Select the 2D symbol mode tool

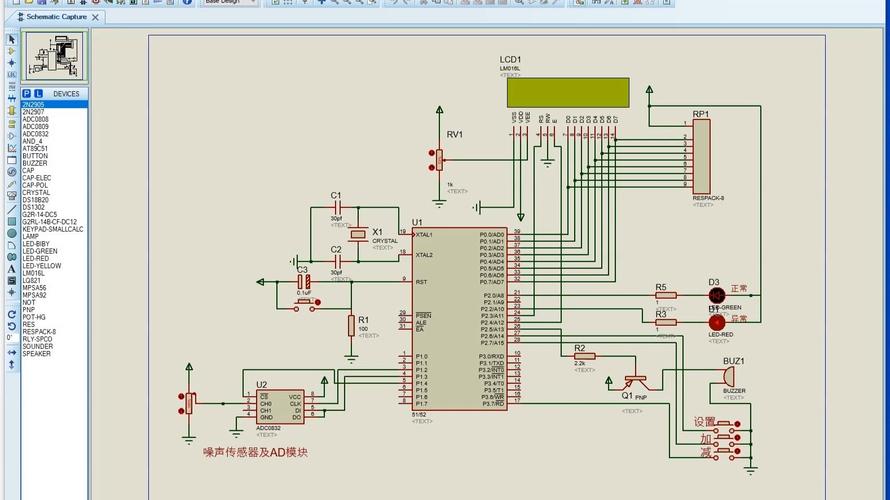[11, 281]
